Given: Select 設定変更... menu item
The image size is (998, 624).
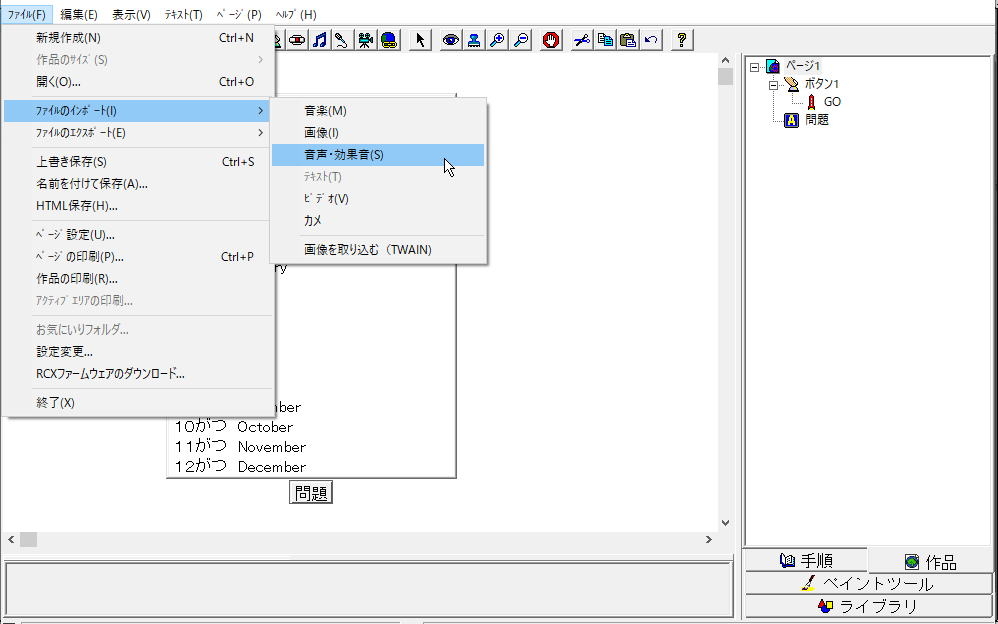Looking at the screenshot, I should pos(139,351).
